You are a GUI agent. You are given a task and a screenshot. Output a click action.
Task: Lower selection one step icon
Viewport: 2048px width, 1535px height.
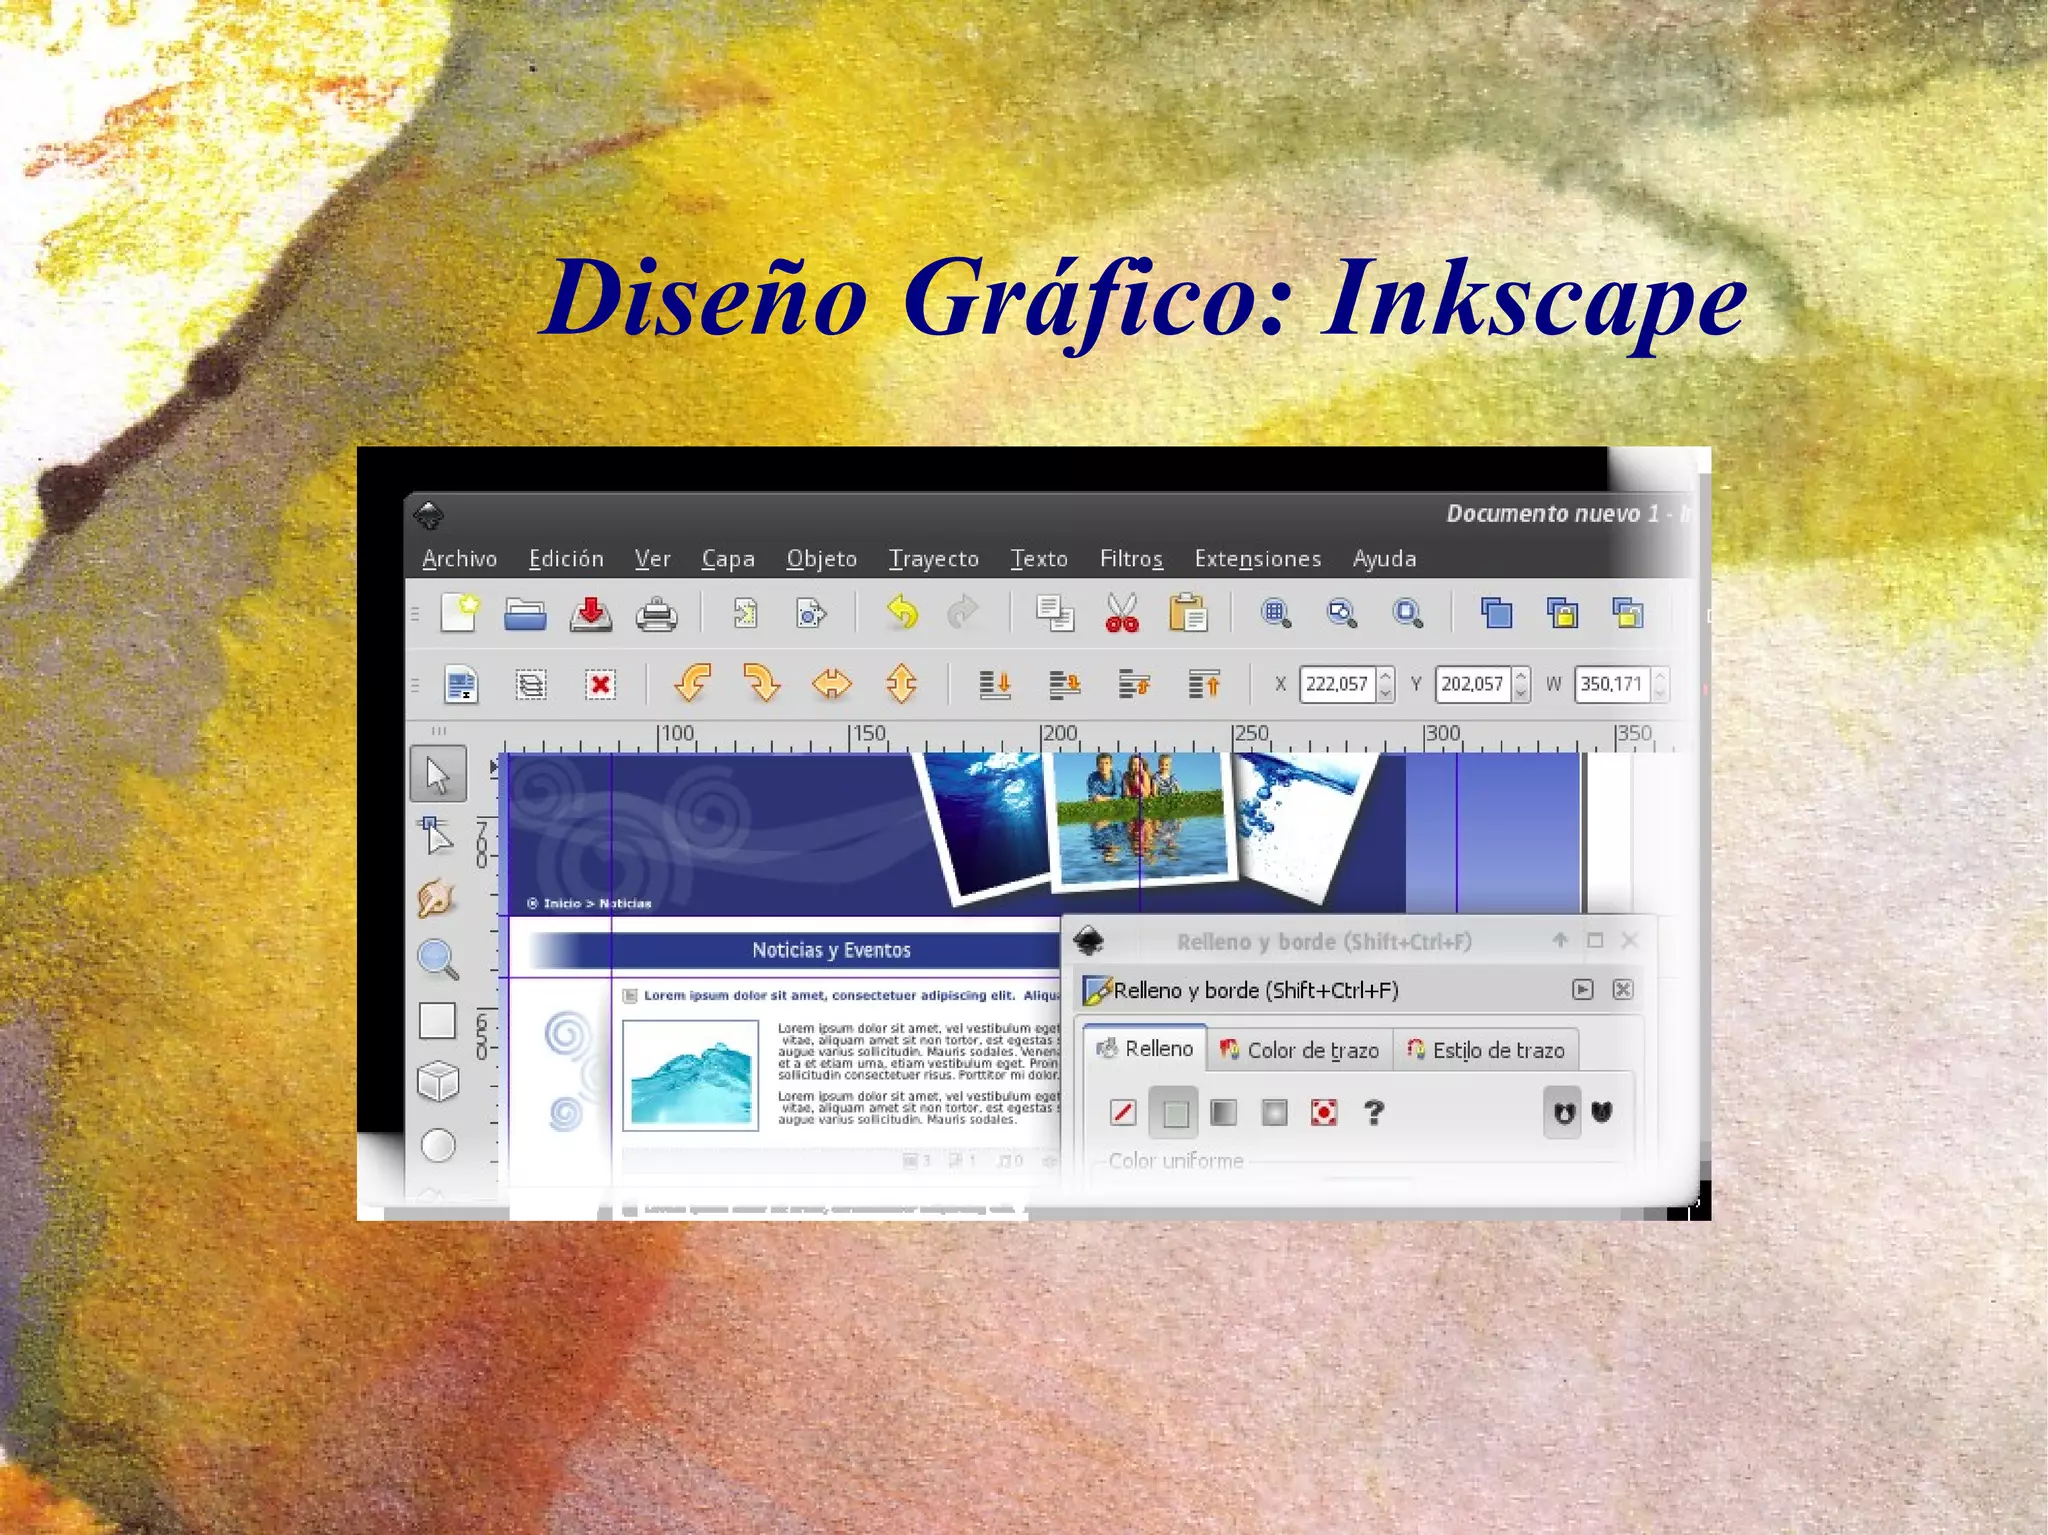pos(1065,685)
